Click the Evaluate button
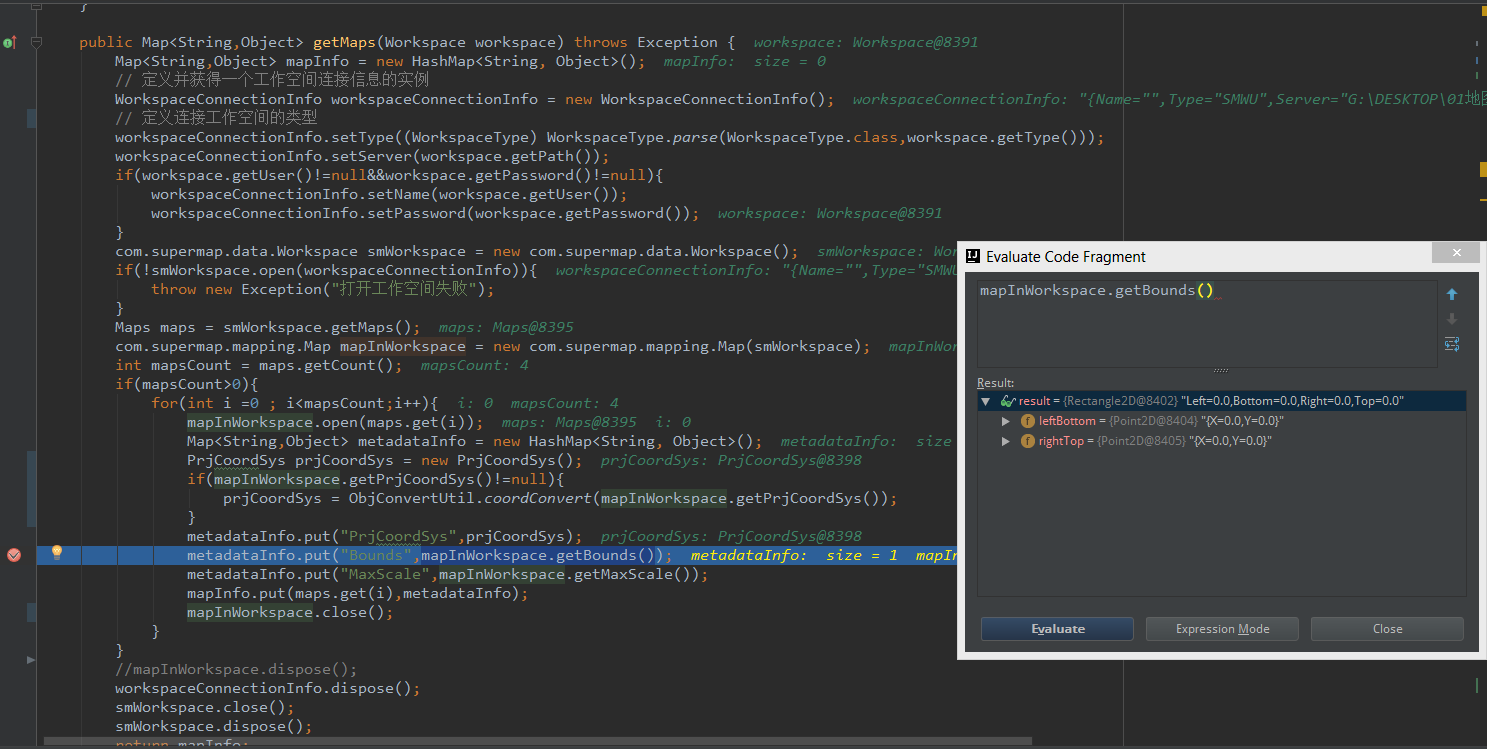The image size is (1487, 749). coord(1057,629)
